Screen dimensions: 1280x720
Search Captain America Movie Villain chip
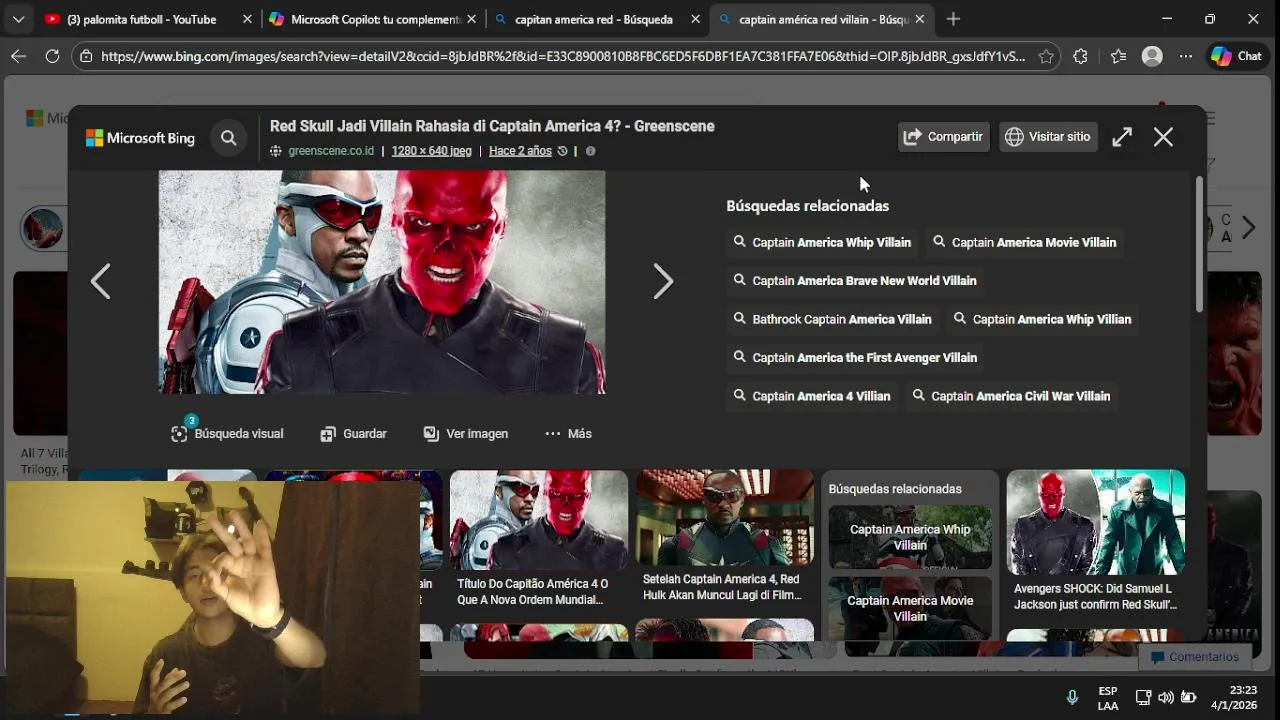[x=1024, y=242]
